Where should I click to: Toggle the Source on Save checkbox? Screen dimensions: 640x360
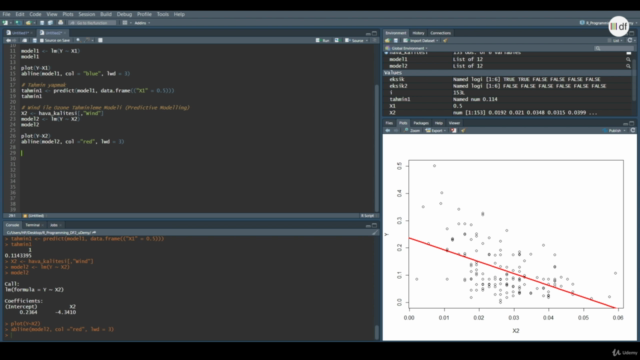[x=42, y=40]
